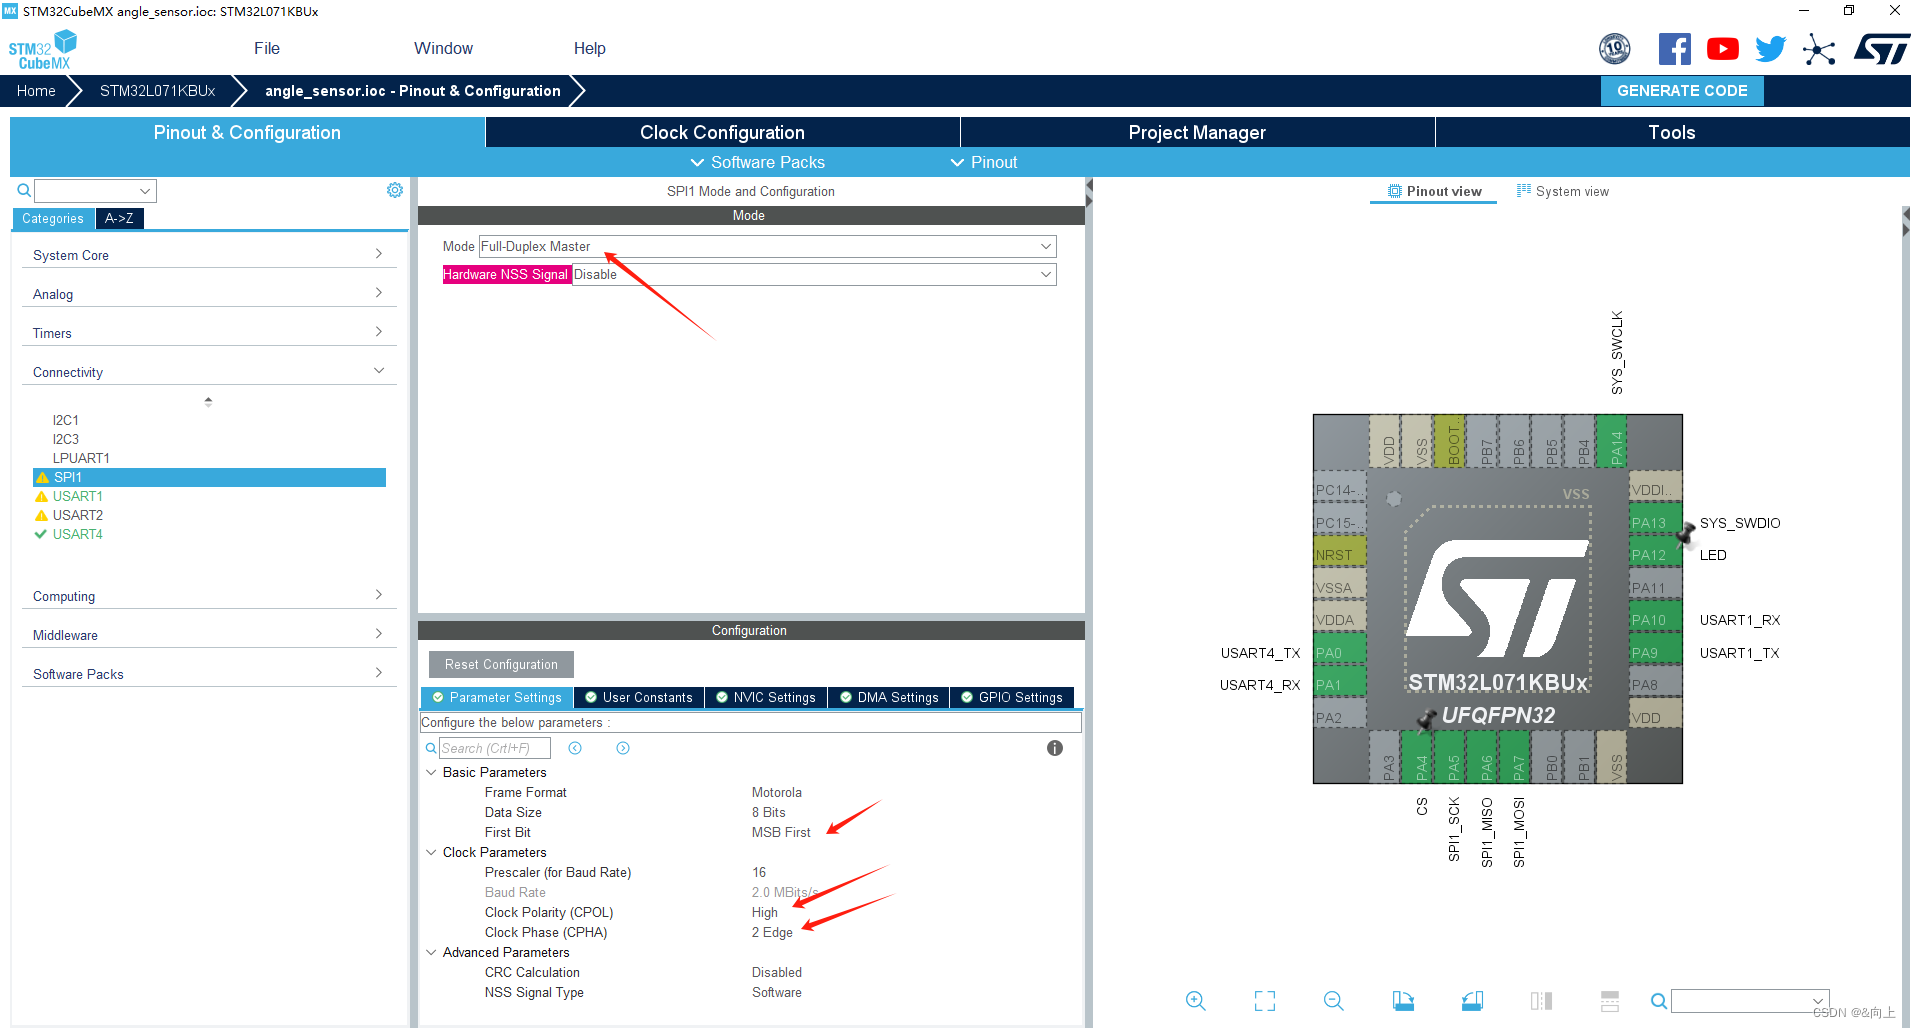Collapse Advanced Parameters section
1911x1028 pixels.
coord(431,952)
